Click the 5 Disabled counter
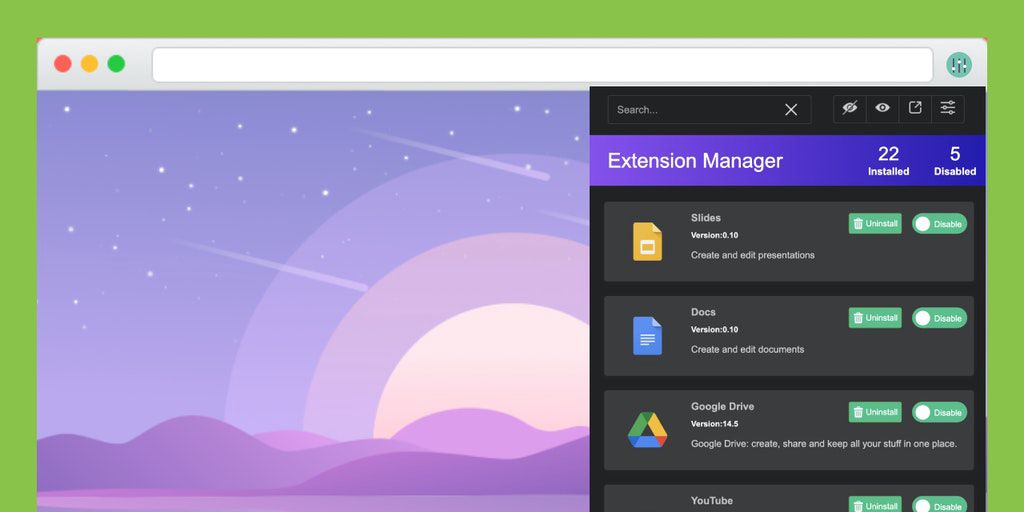1024x512 pixels. click(955, 161)
